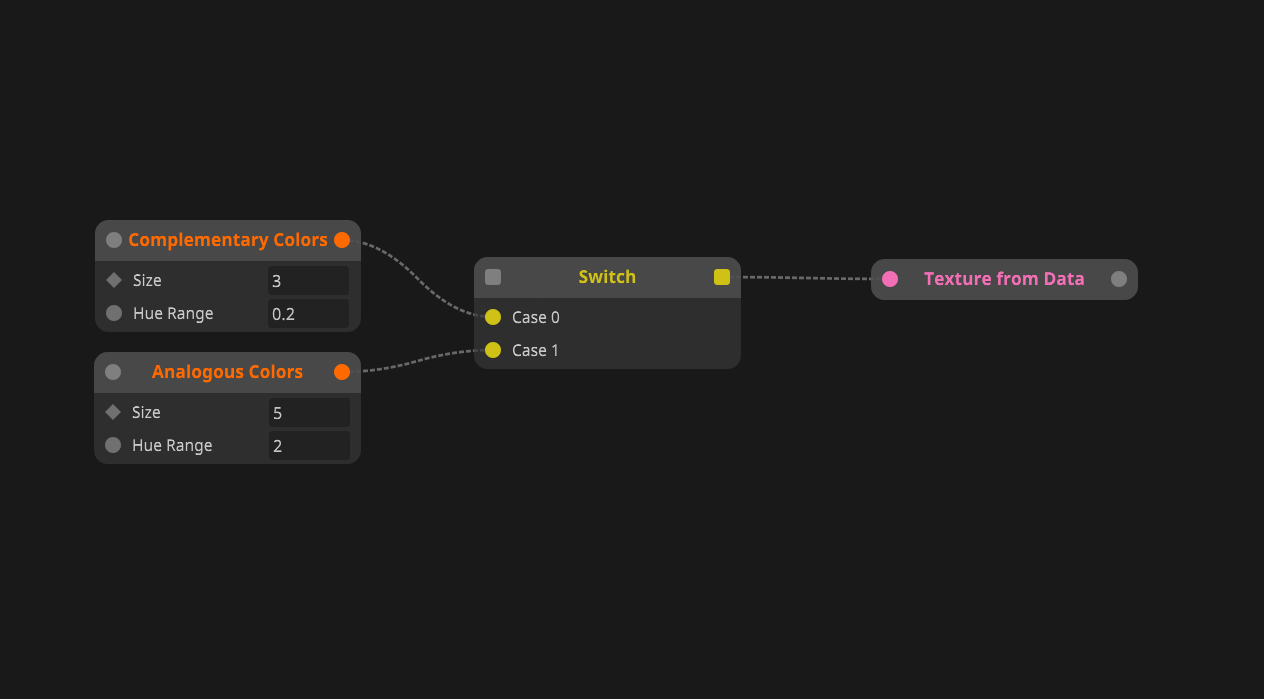Click the gray input port on Analogous Colors header
This screenshot has height=699, width=1264.
(113, 372)
